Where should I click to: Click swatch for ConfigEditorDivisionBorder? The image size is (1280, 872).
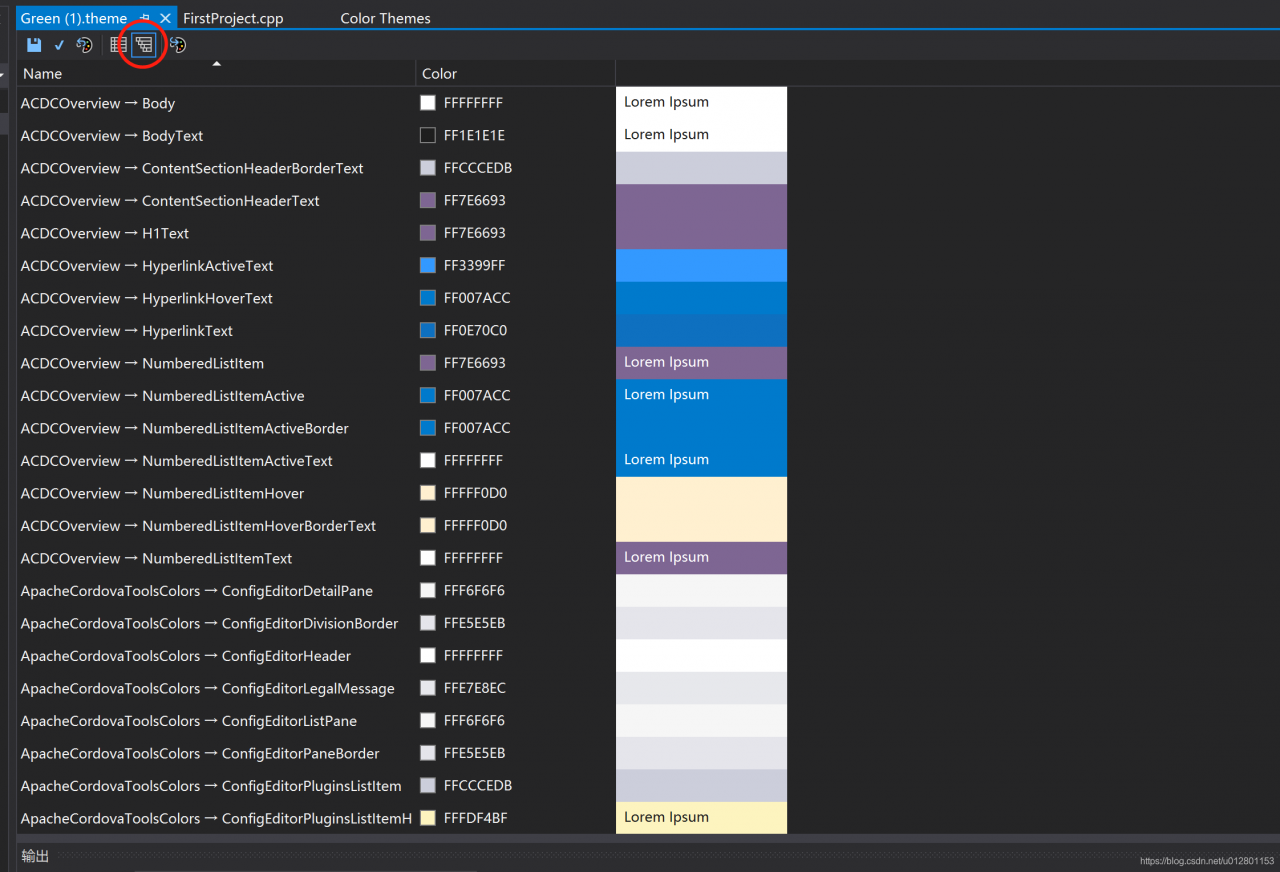click(x=428, y=623)
